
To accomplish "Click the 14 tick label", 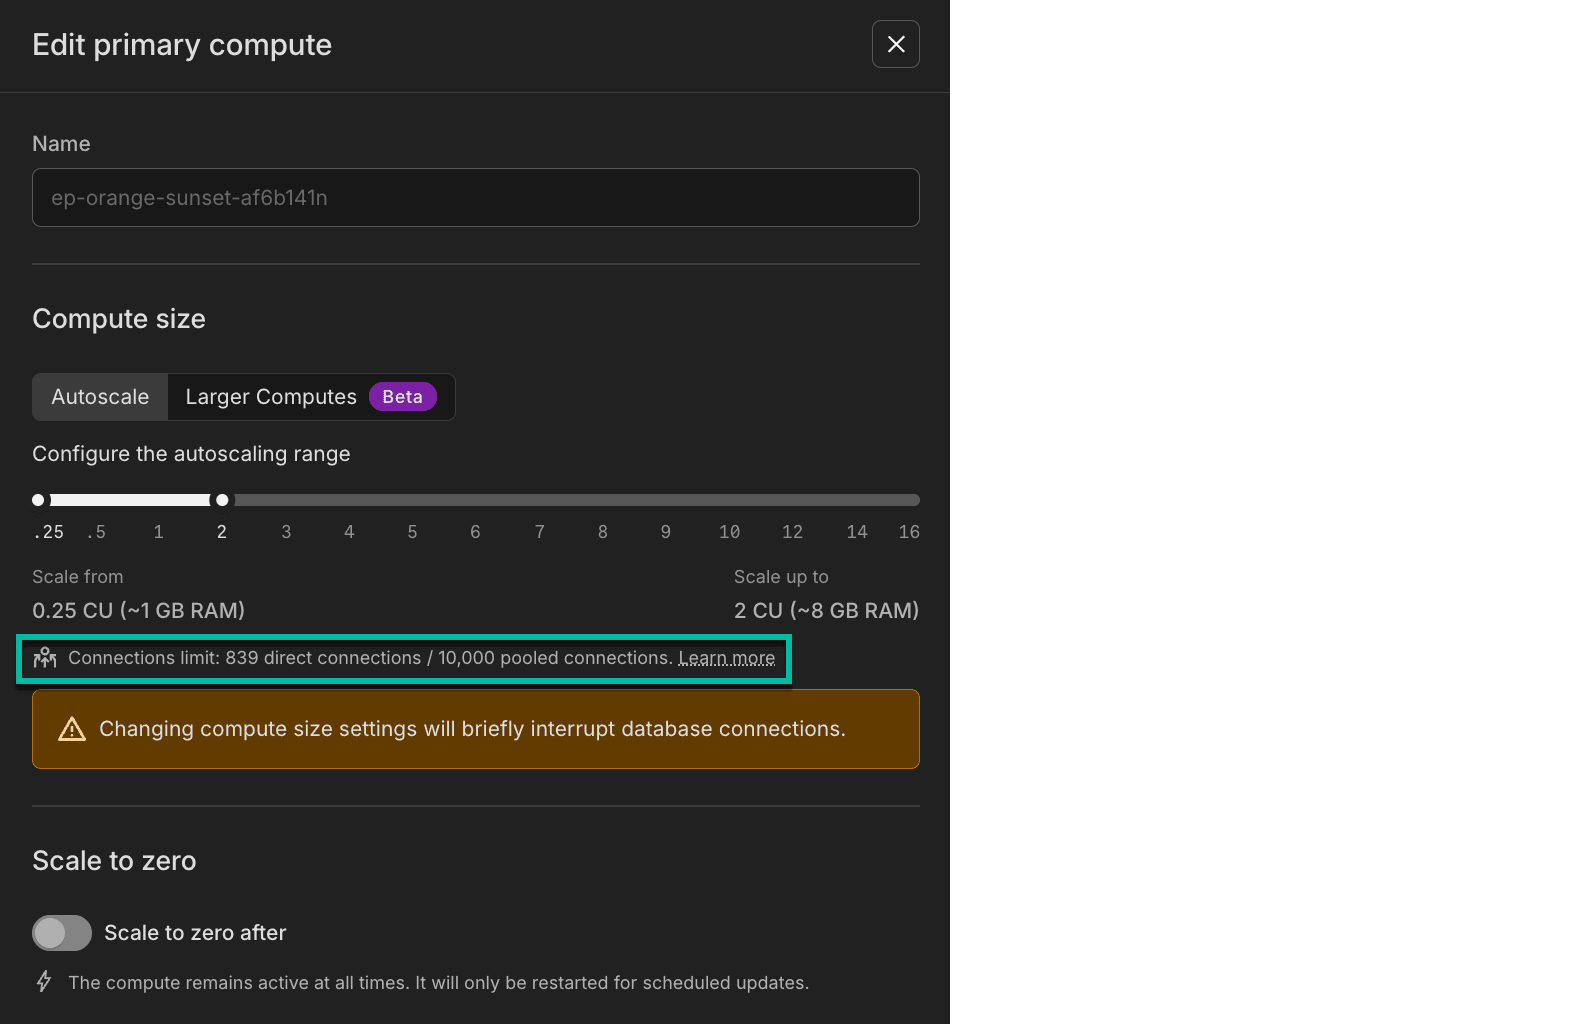I will point(857,532).
